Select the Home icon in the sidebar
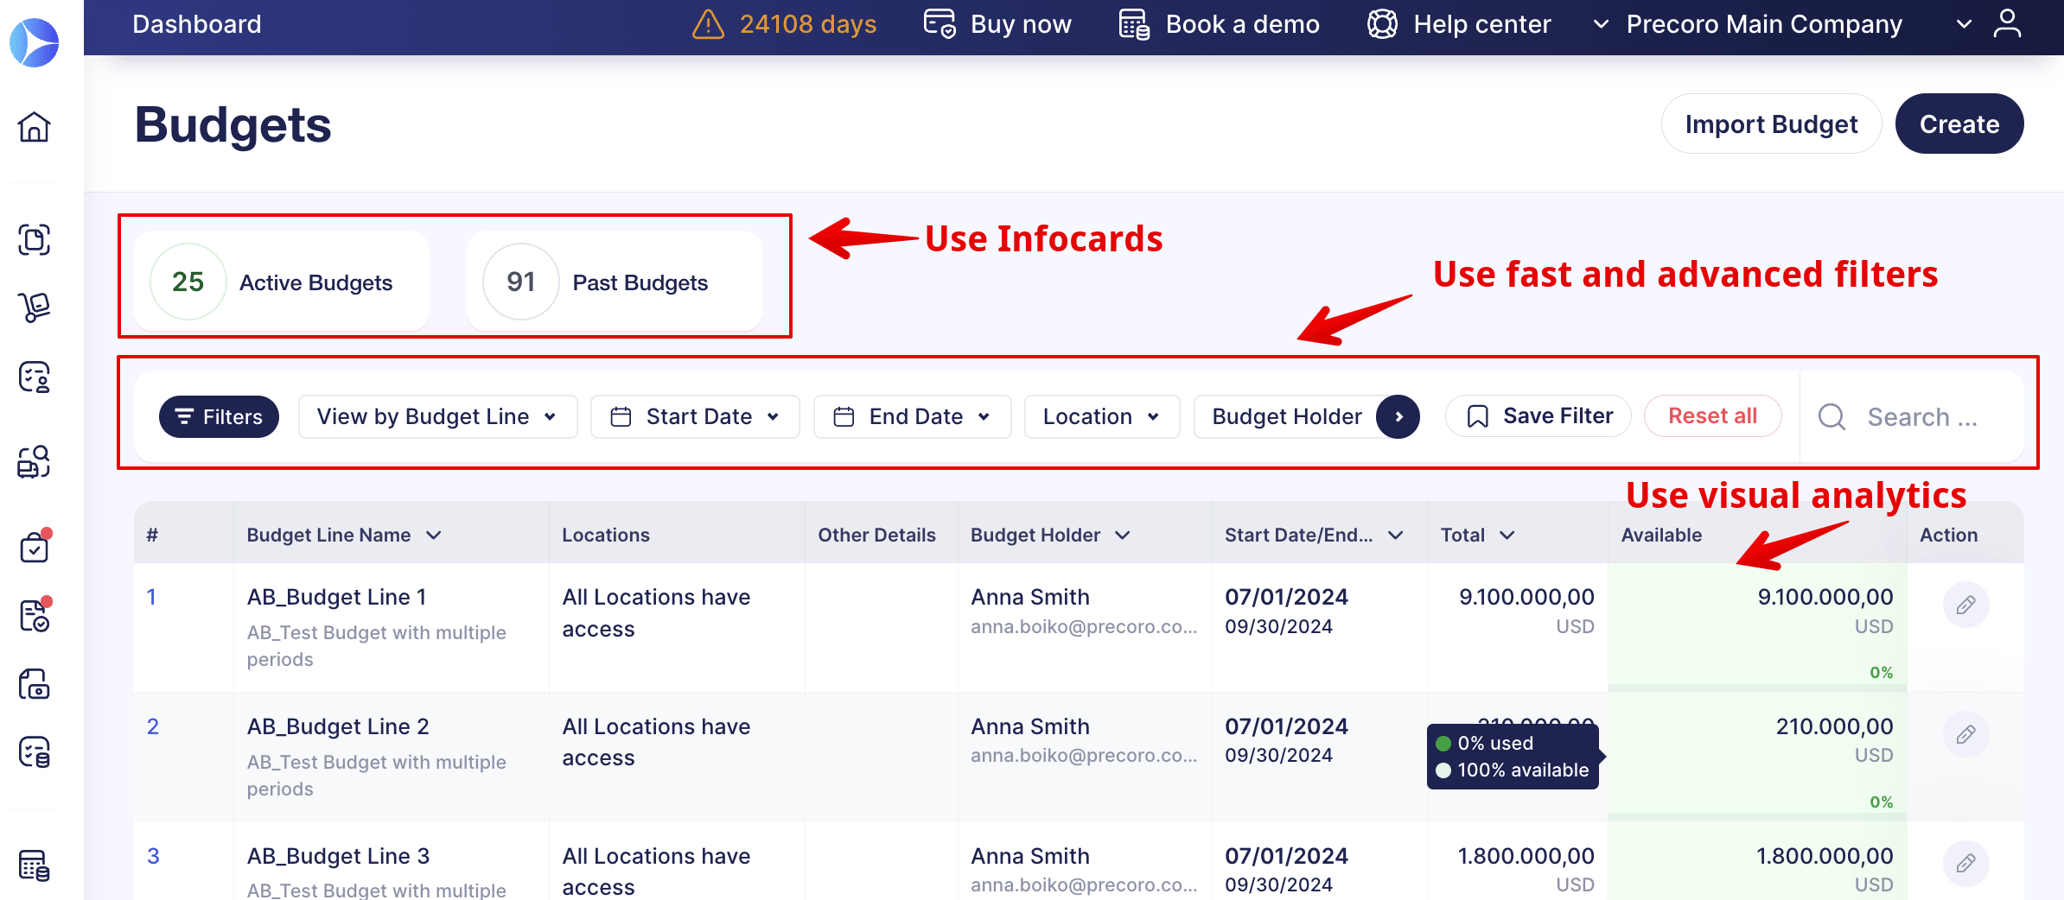The height and width of the screenshot is (900, 2064). point(35,127)
